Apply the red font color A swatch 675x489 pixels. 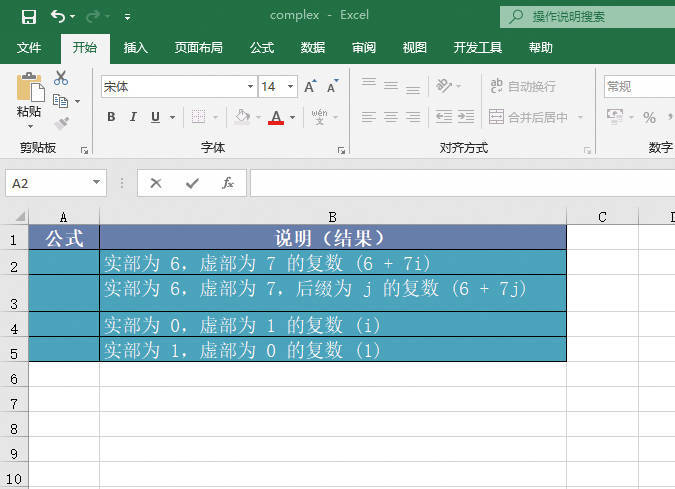click(277, 117)
